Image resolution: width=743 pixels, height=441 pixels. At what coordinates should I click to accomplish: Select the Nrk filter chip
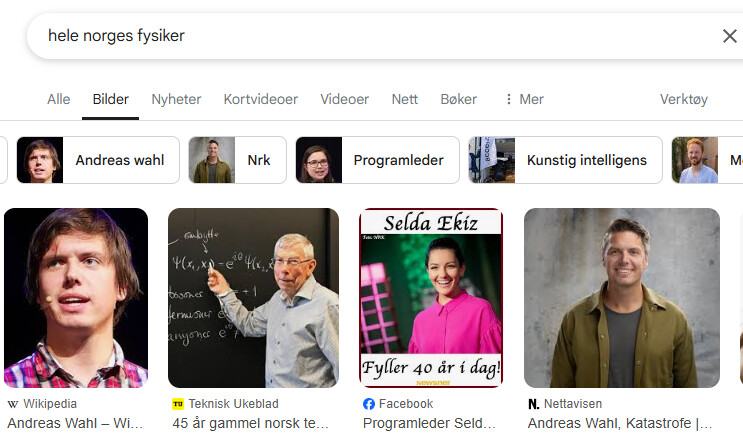pos(237,160)
